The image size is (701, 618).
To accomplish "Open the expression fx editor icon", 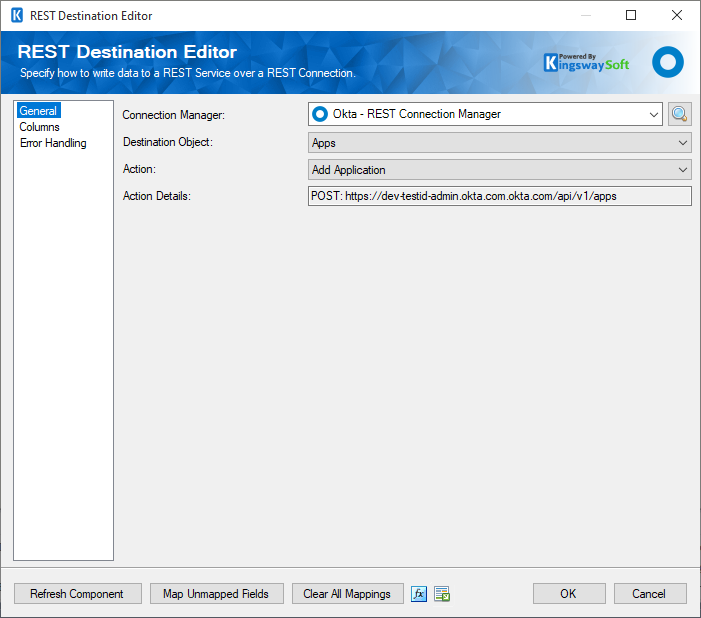I will coord(419,594).
